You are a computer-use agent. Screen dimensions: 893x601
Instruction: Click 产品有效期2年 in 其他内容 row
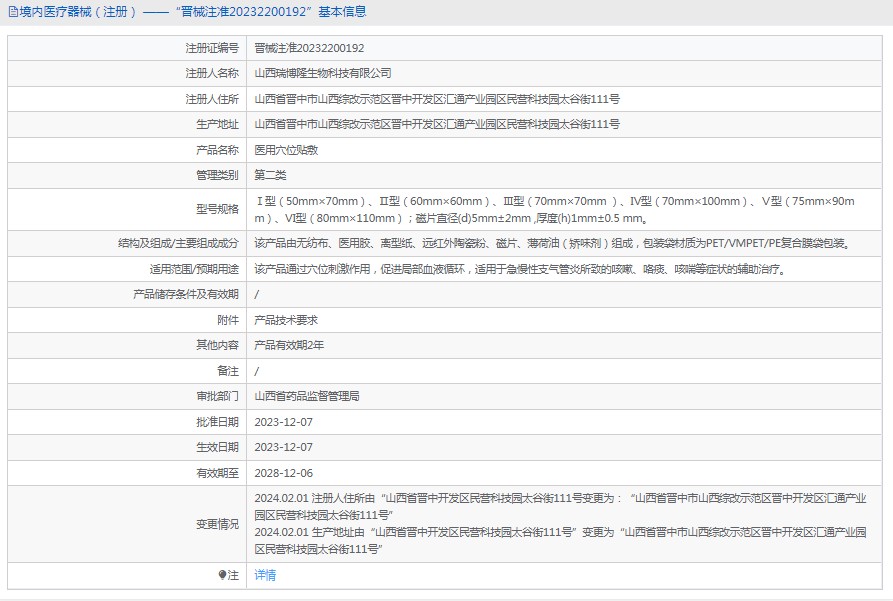(x=289, y=345)
